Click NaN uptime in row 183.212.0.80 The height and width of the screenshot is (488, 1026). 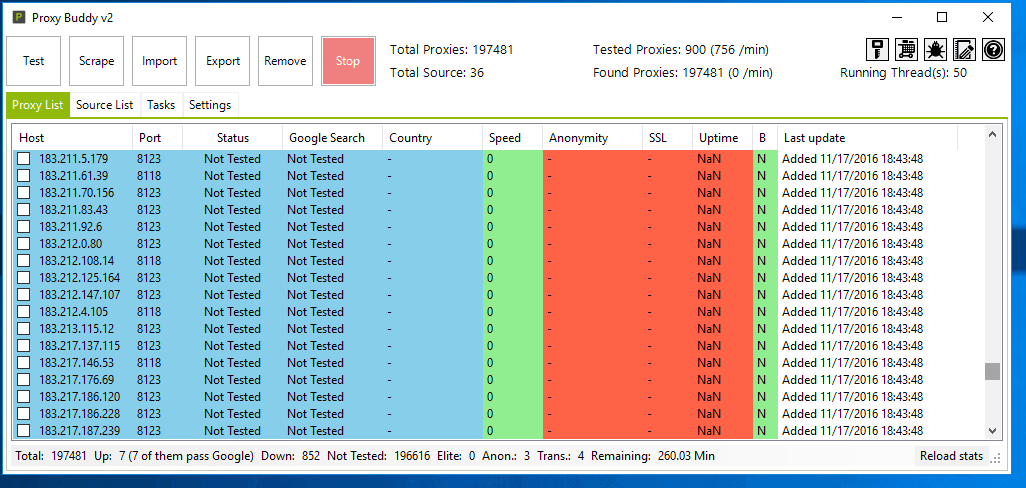coord(709,244)
